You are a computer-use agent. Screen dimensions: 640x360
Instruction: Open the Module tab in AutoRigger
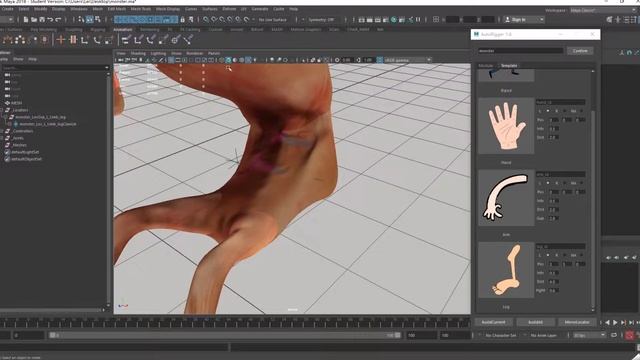pyautogui.click(x=486, y=66)
